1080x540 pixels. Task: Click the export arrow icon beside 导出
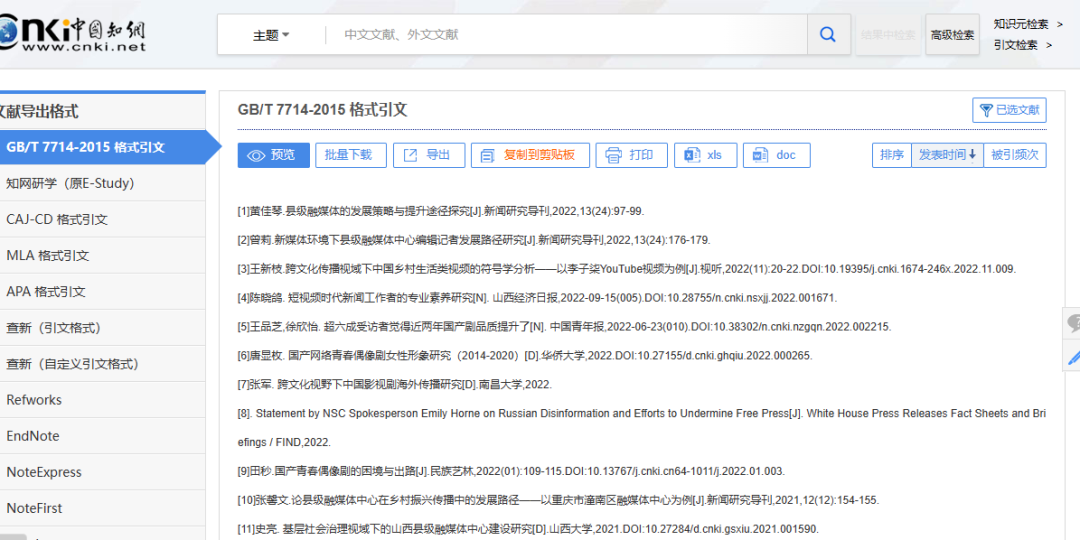[x=410, y=155]
